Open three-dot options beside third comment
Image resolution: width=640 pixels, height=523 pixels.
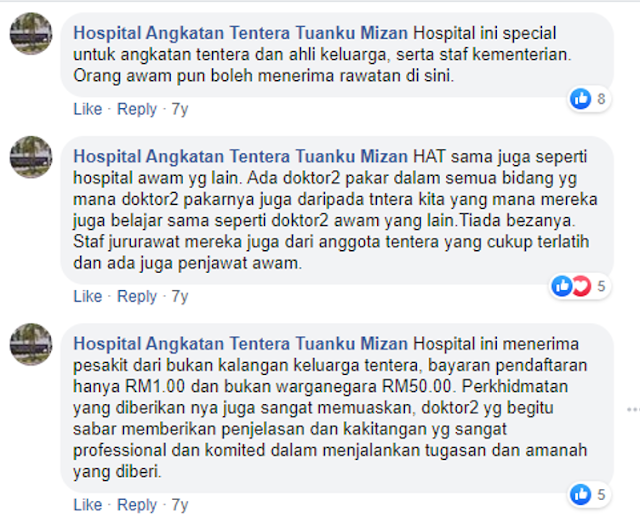pos(633,409)
